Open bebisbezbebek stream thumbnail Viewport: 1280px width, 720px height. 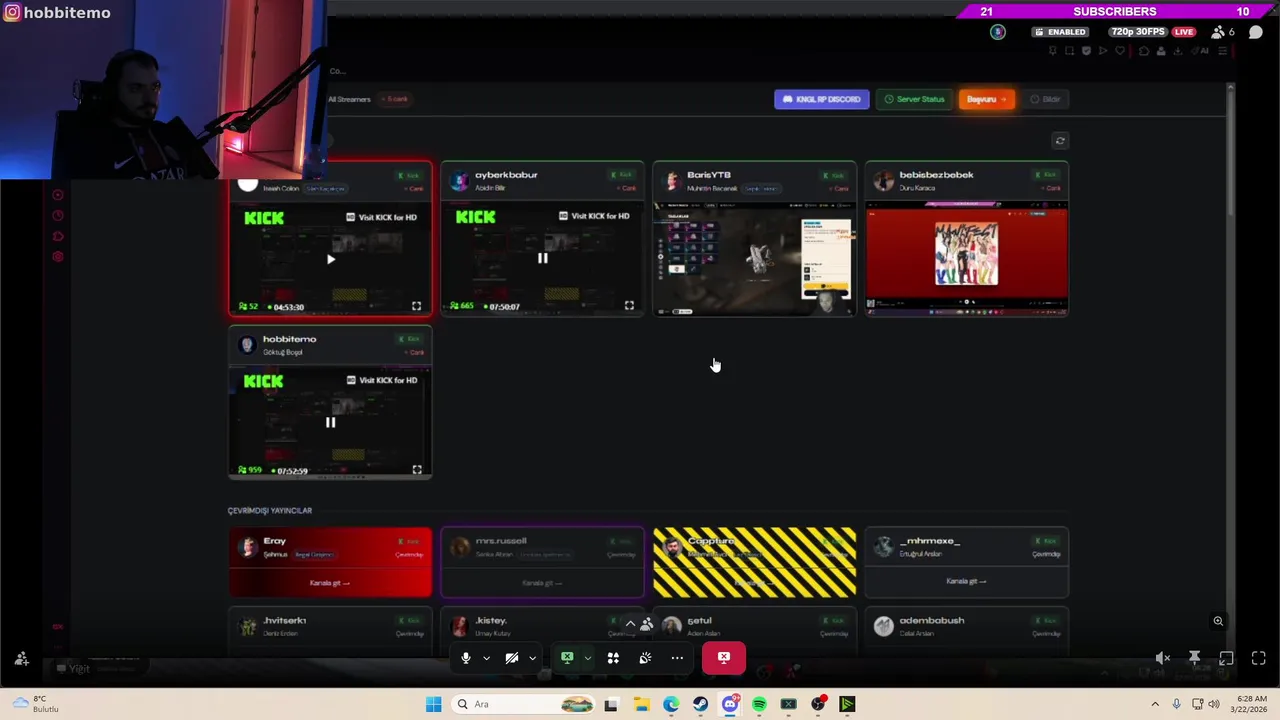point(967,258)
